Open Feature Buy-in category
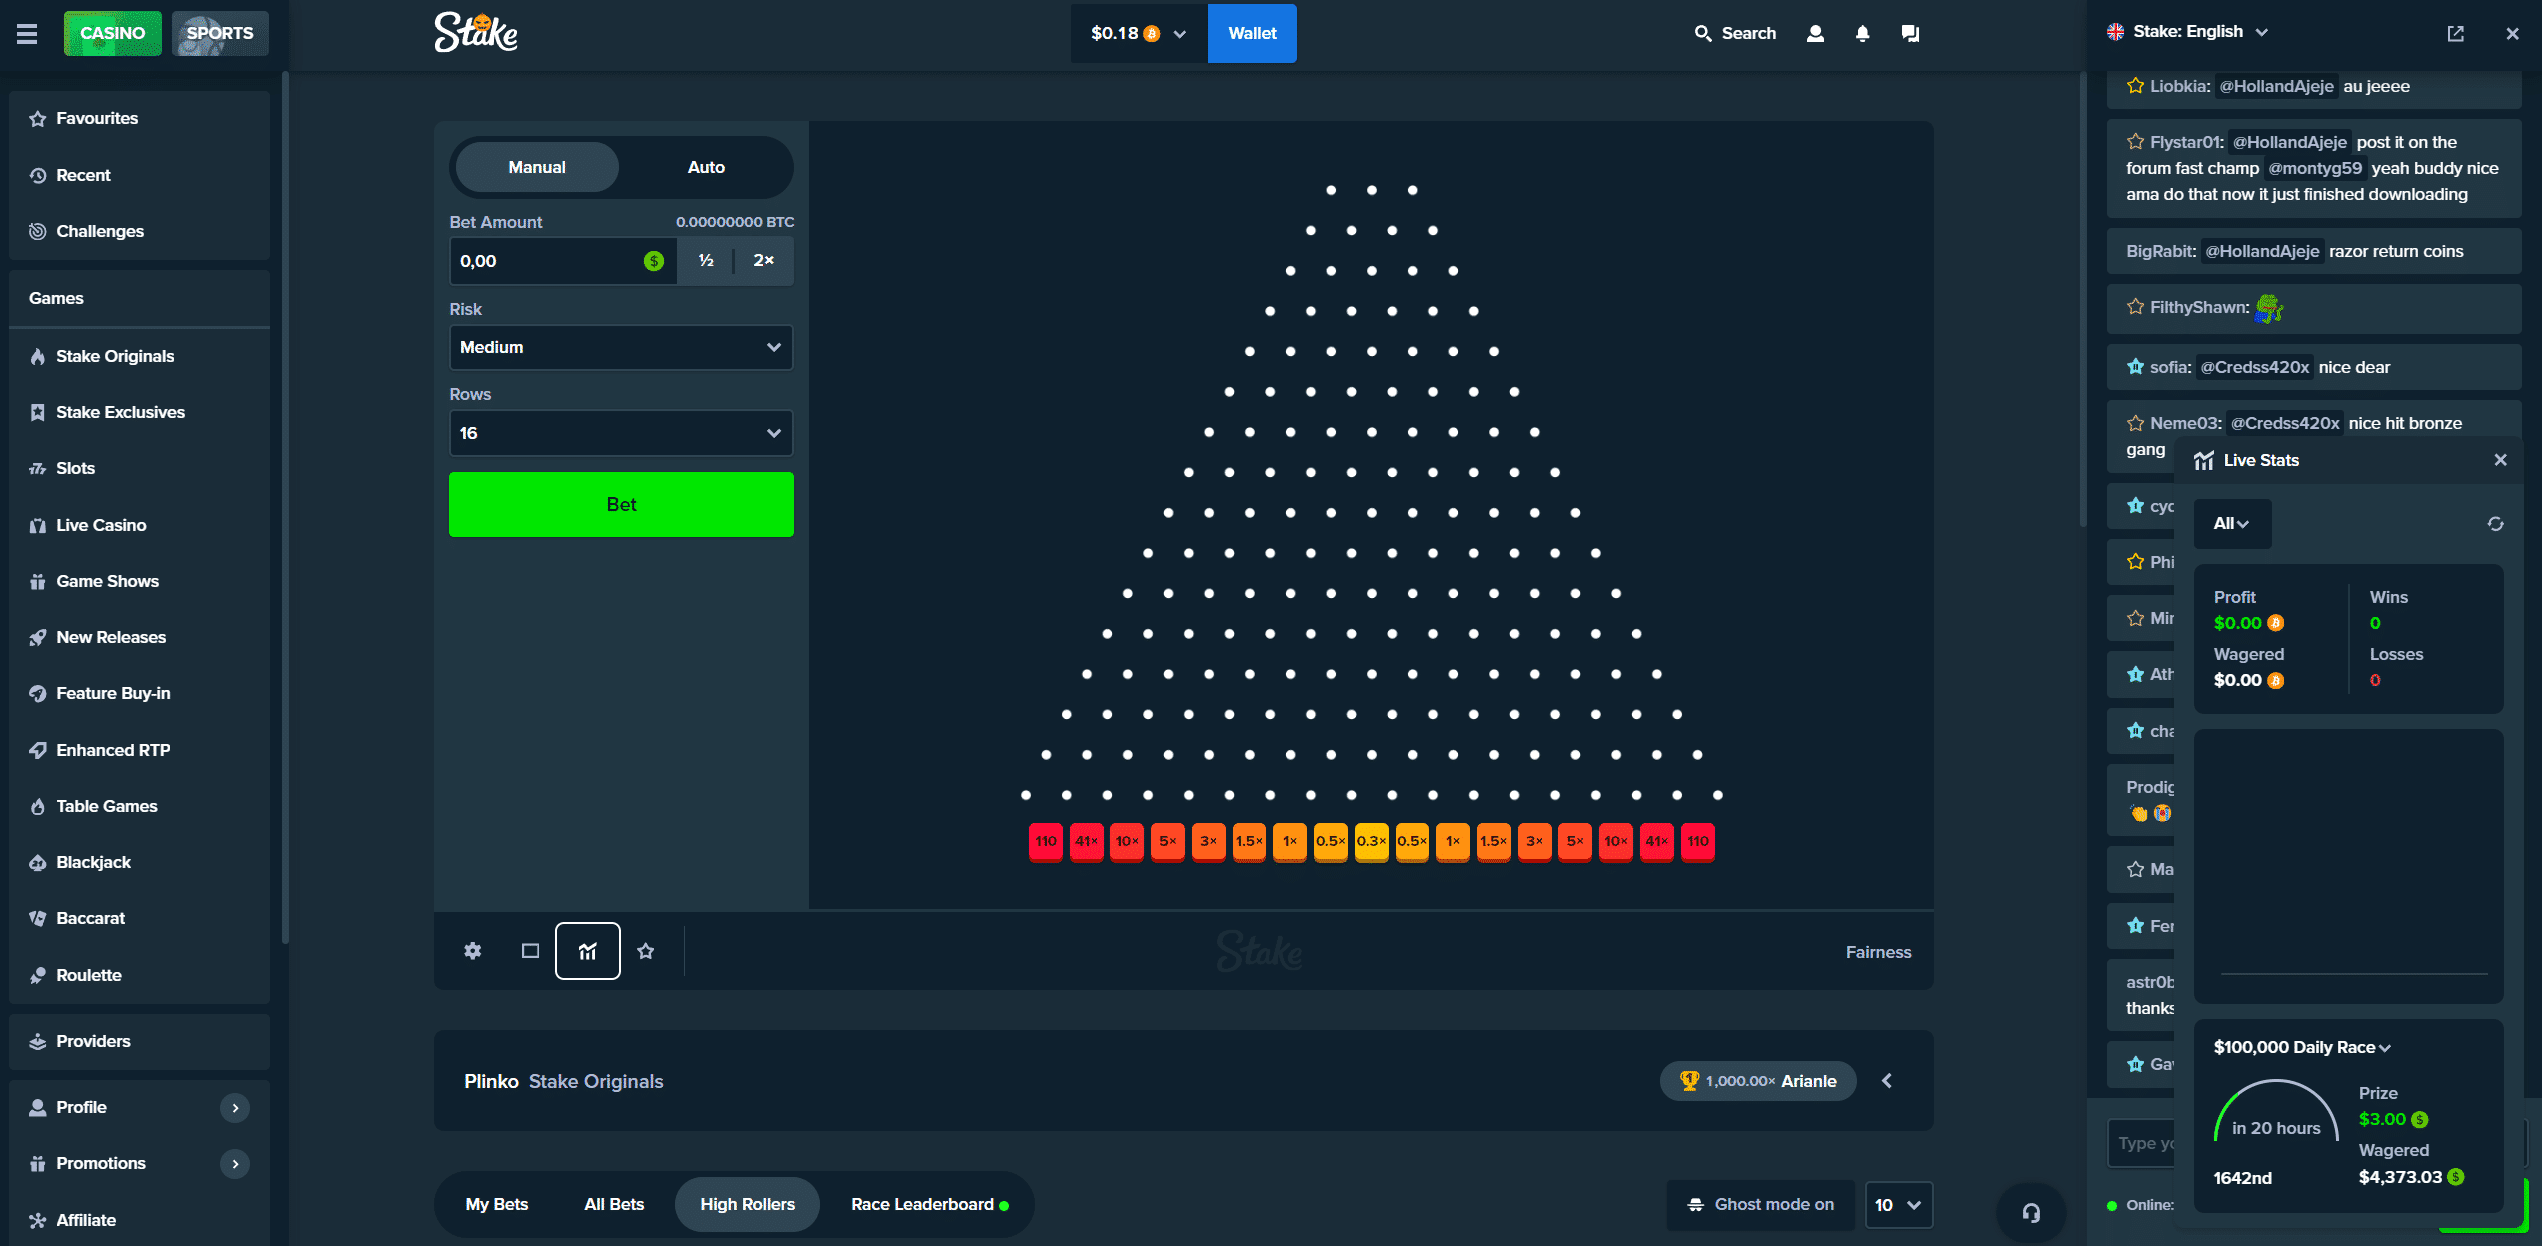Image resolution: width=2542 pixels, height=1246 pixels. click(139, 693)
